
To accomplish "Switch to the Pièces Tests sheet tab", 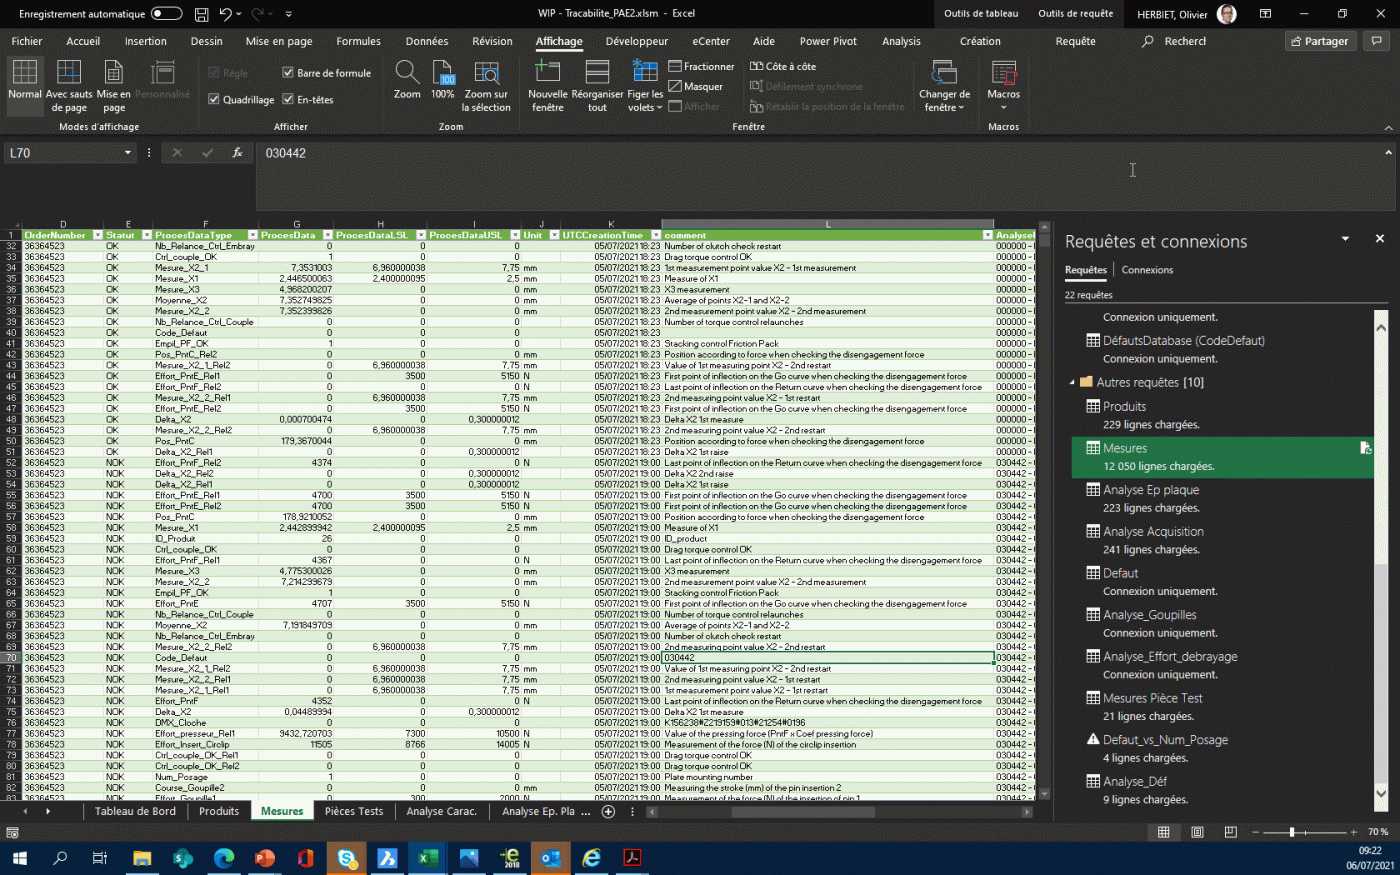I will click(354, 811).
